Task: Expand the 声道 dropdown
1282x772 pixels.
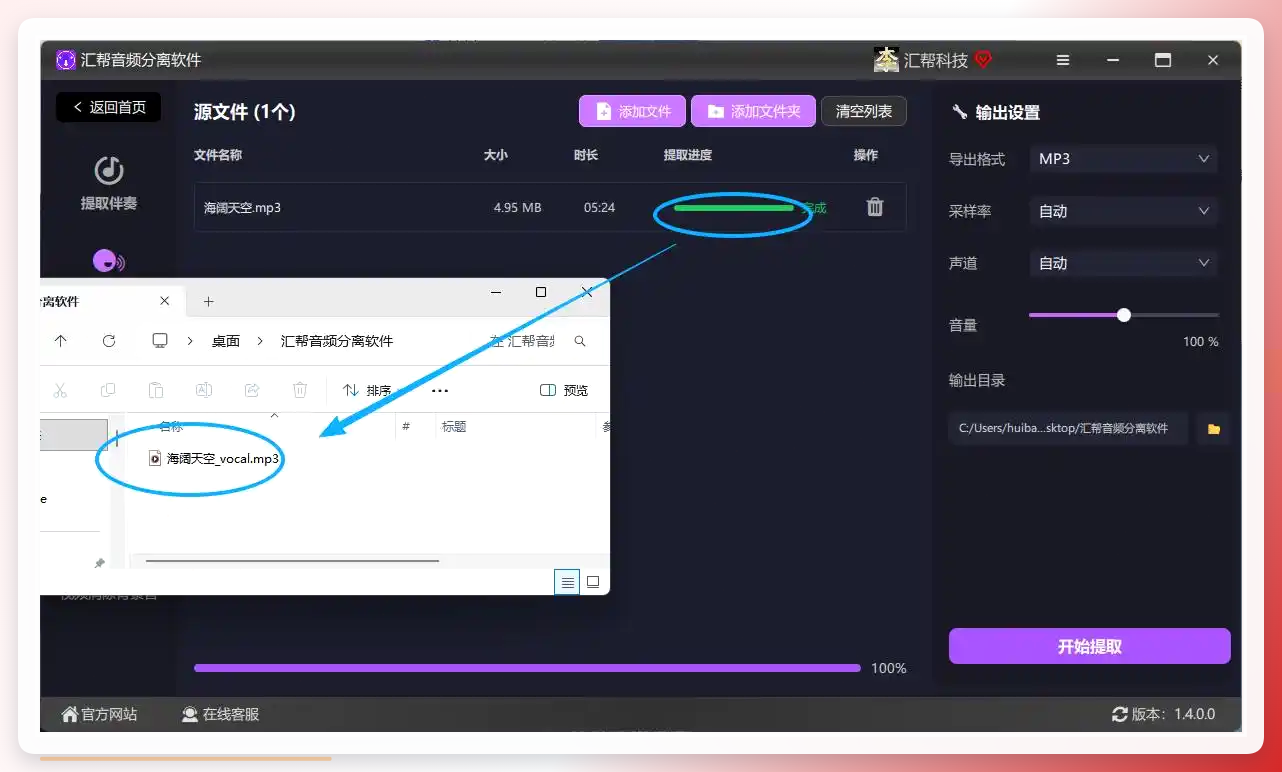Action: 1124,263
